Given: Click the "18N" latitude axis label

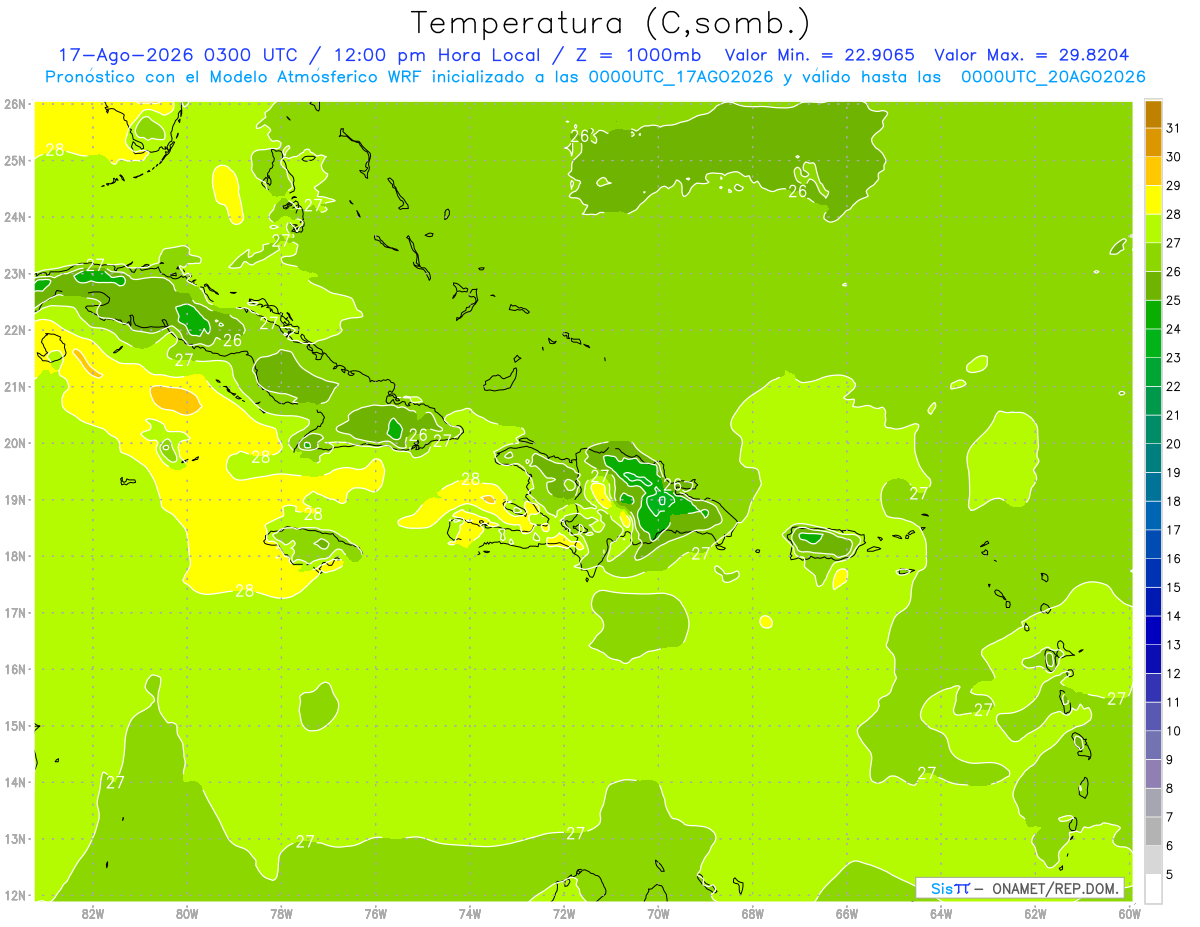Looking at the screenshot, I should pyautogui.click(x=15, y=556).
